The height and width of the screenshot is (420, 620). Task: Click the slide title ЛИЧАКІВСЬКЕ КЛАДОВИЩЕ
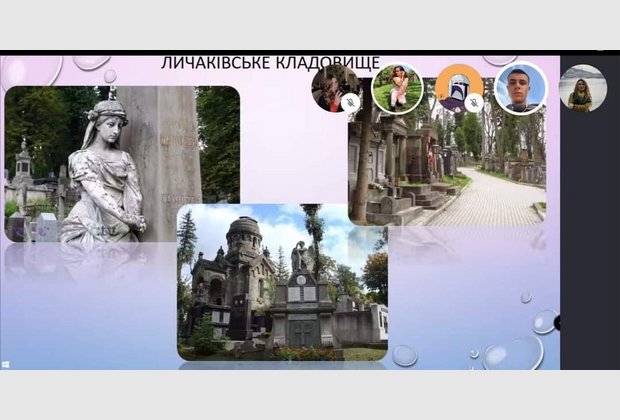point(270,63)
